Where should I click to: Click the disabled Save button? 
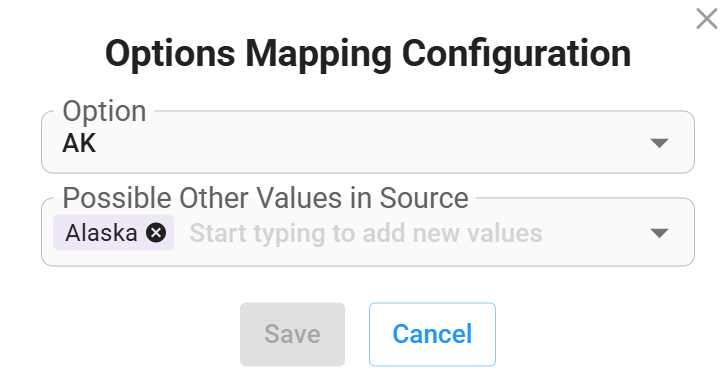click(292, 334)
